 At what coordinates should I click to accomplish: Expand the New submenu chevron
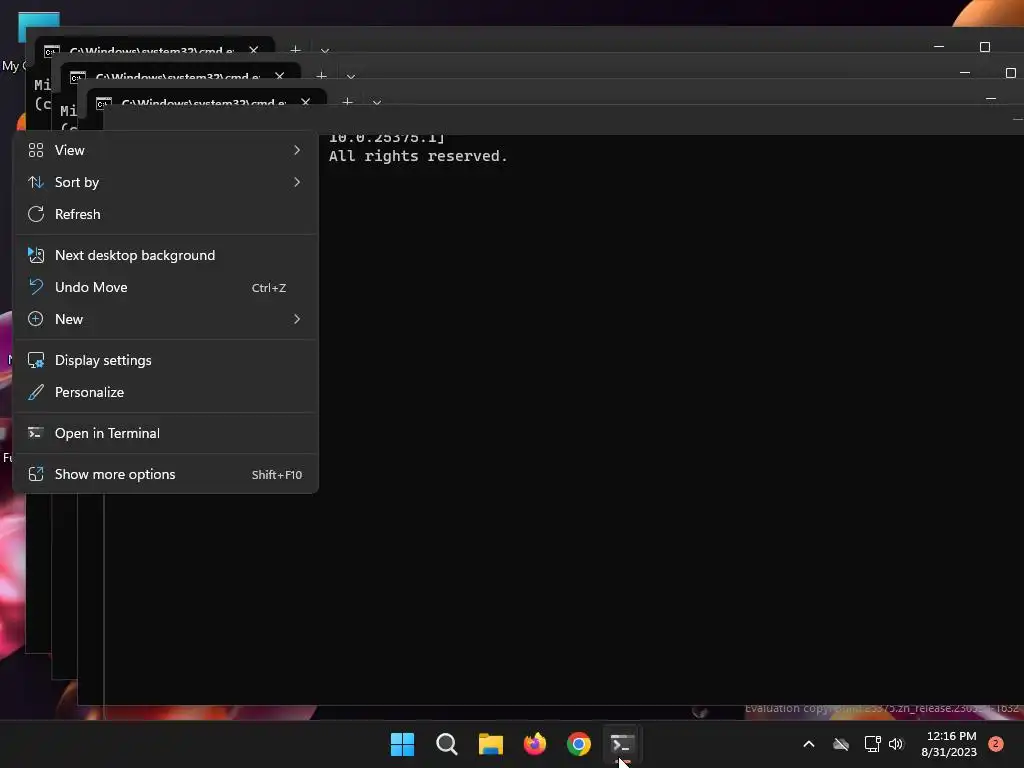pyautogui.click(x=297, y=319)
